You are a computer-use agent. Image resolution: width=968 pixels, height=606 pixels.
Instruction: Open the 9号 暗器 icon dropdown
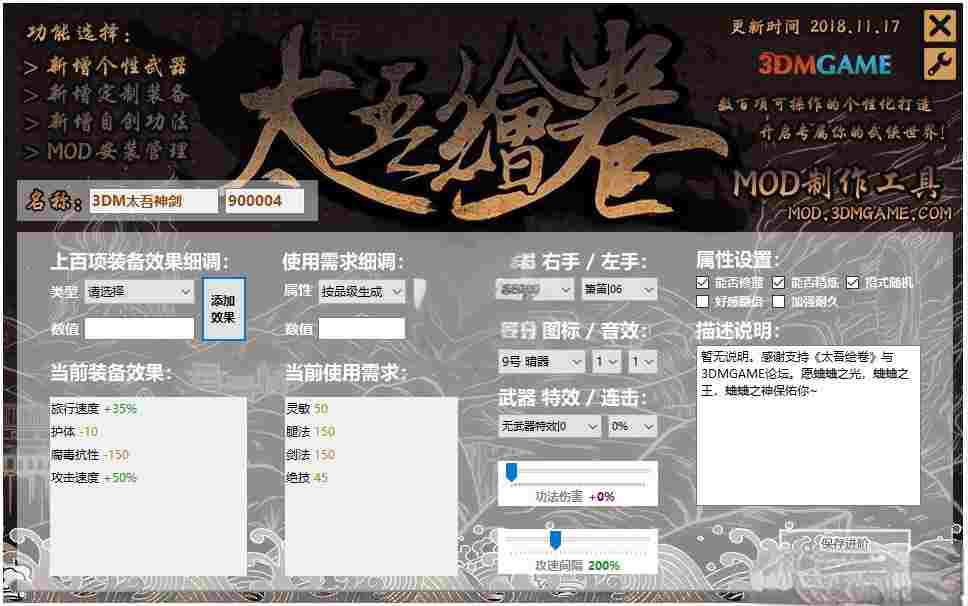[541, 362]
